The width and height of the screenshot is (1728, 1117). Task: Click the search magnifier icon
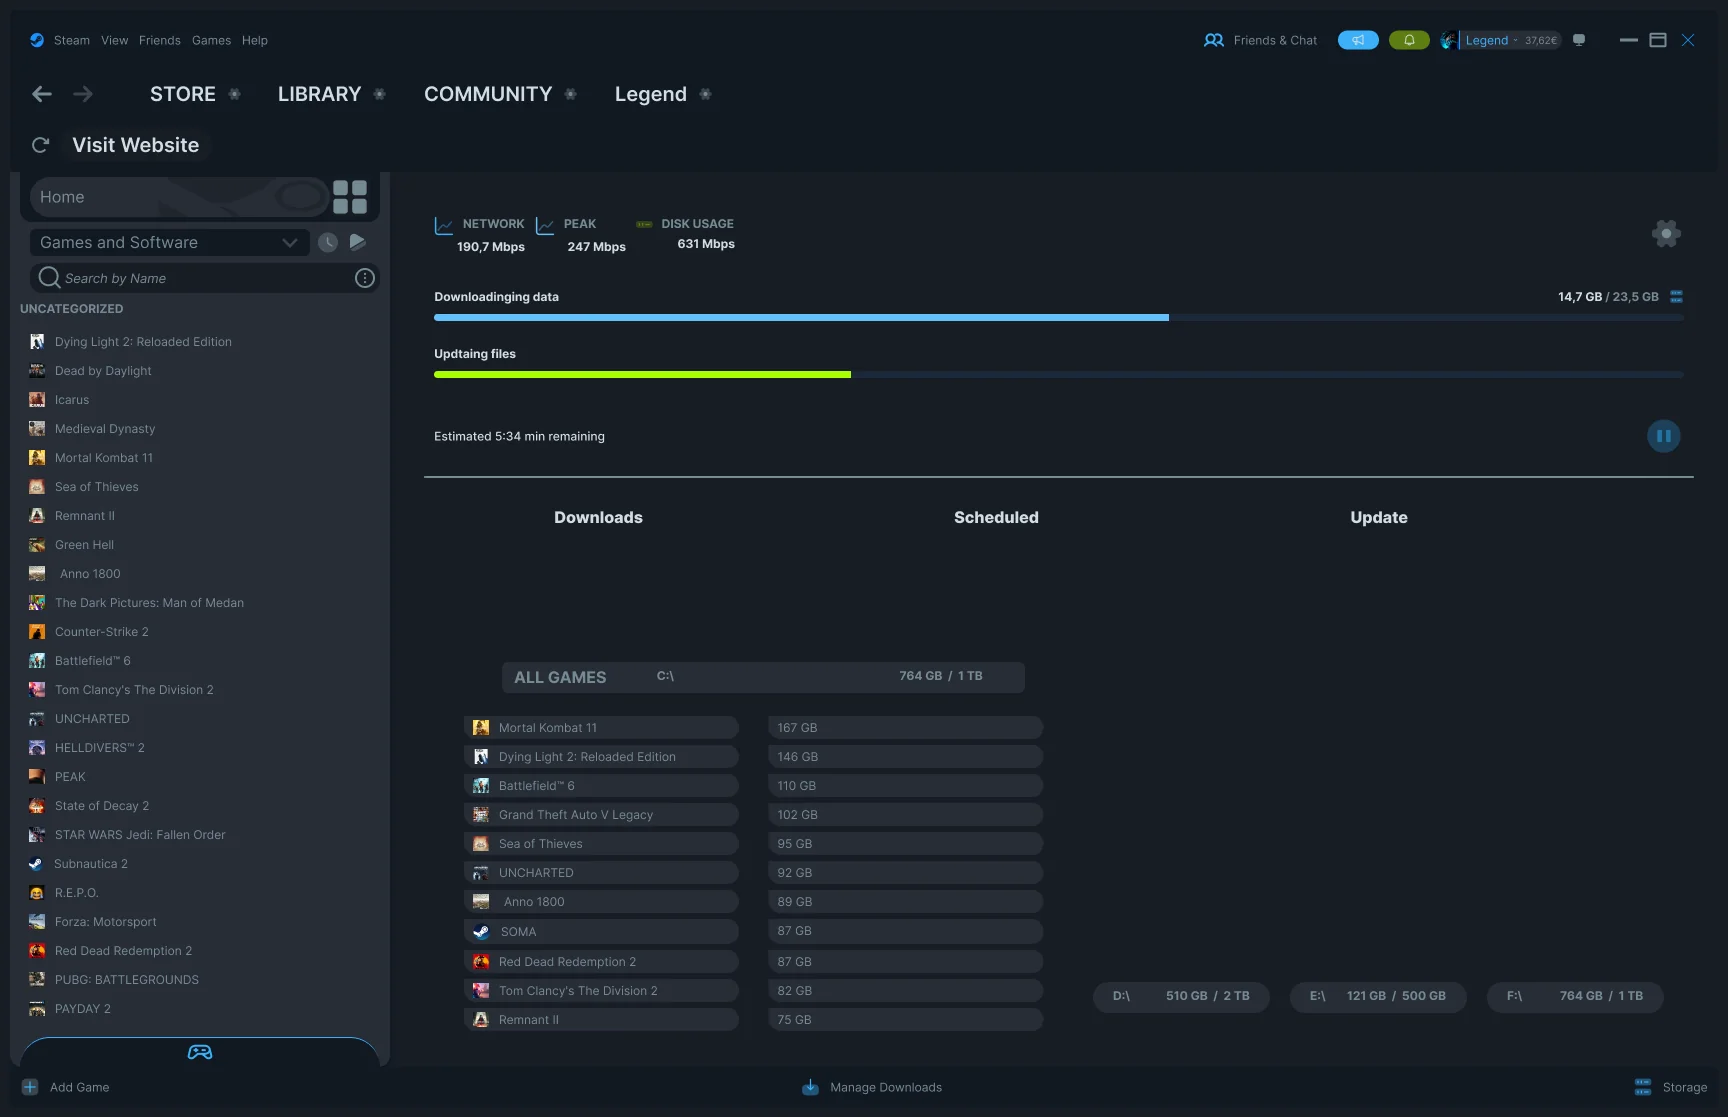coord(49,277)
